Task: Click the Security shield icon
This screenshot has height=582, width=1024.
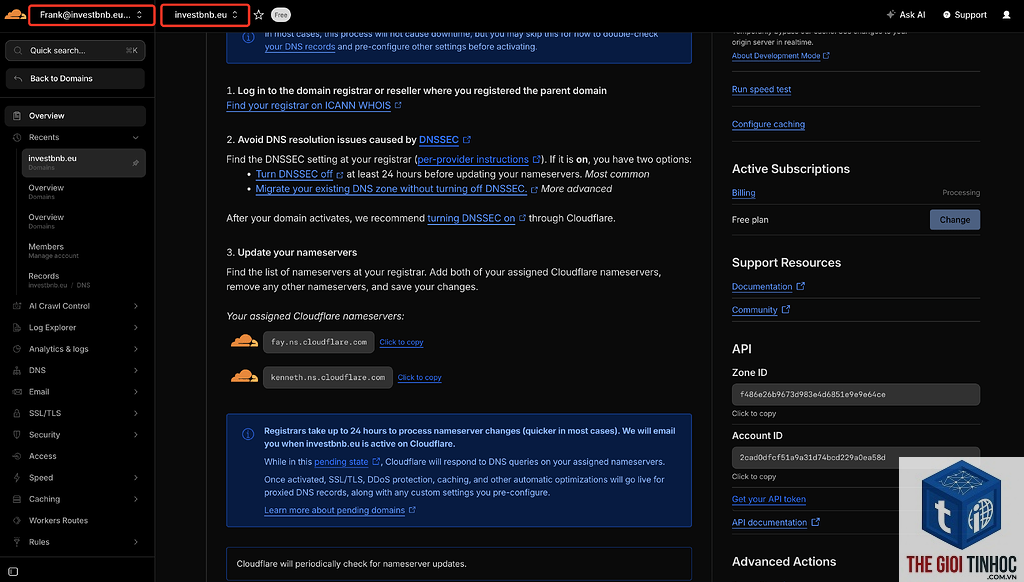Action: pos(17,435)
